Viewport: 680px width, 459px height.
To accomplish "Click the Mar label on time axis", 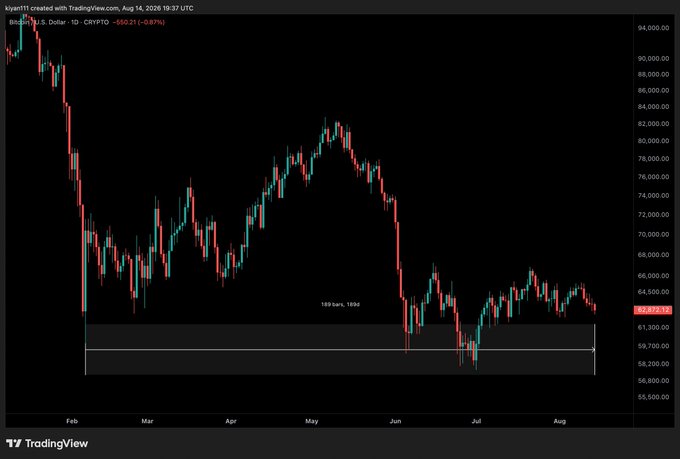I will [147, 421].
